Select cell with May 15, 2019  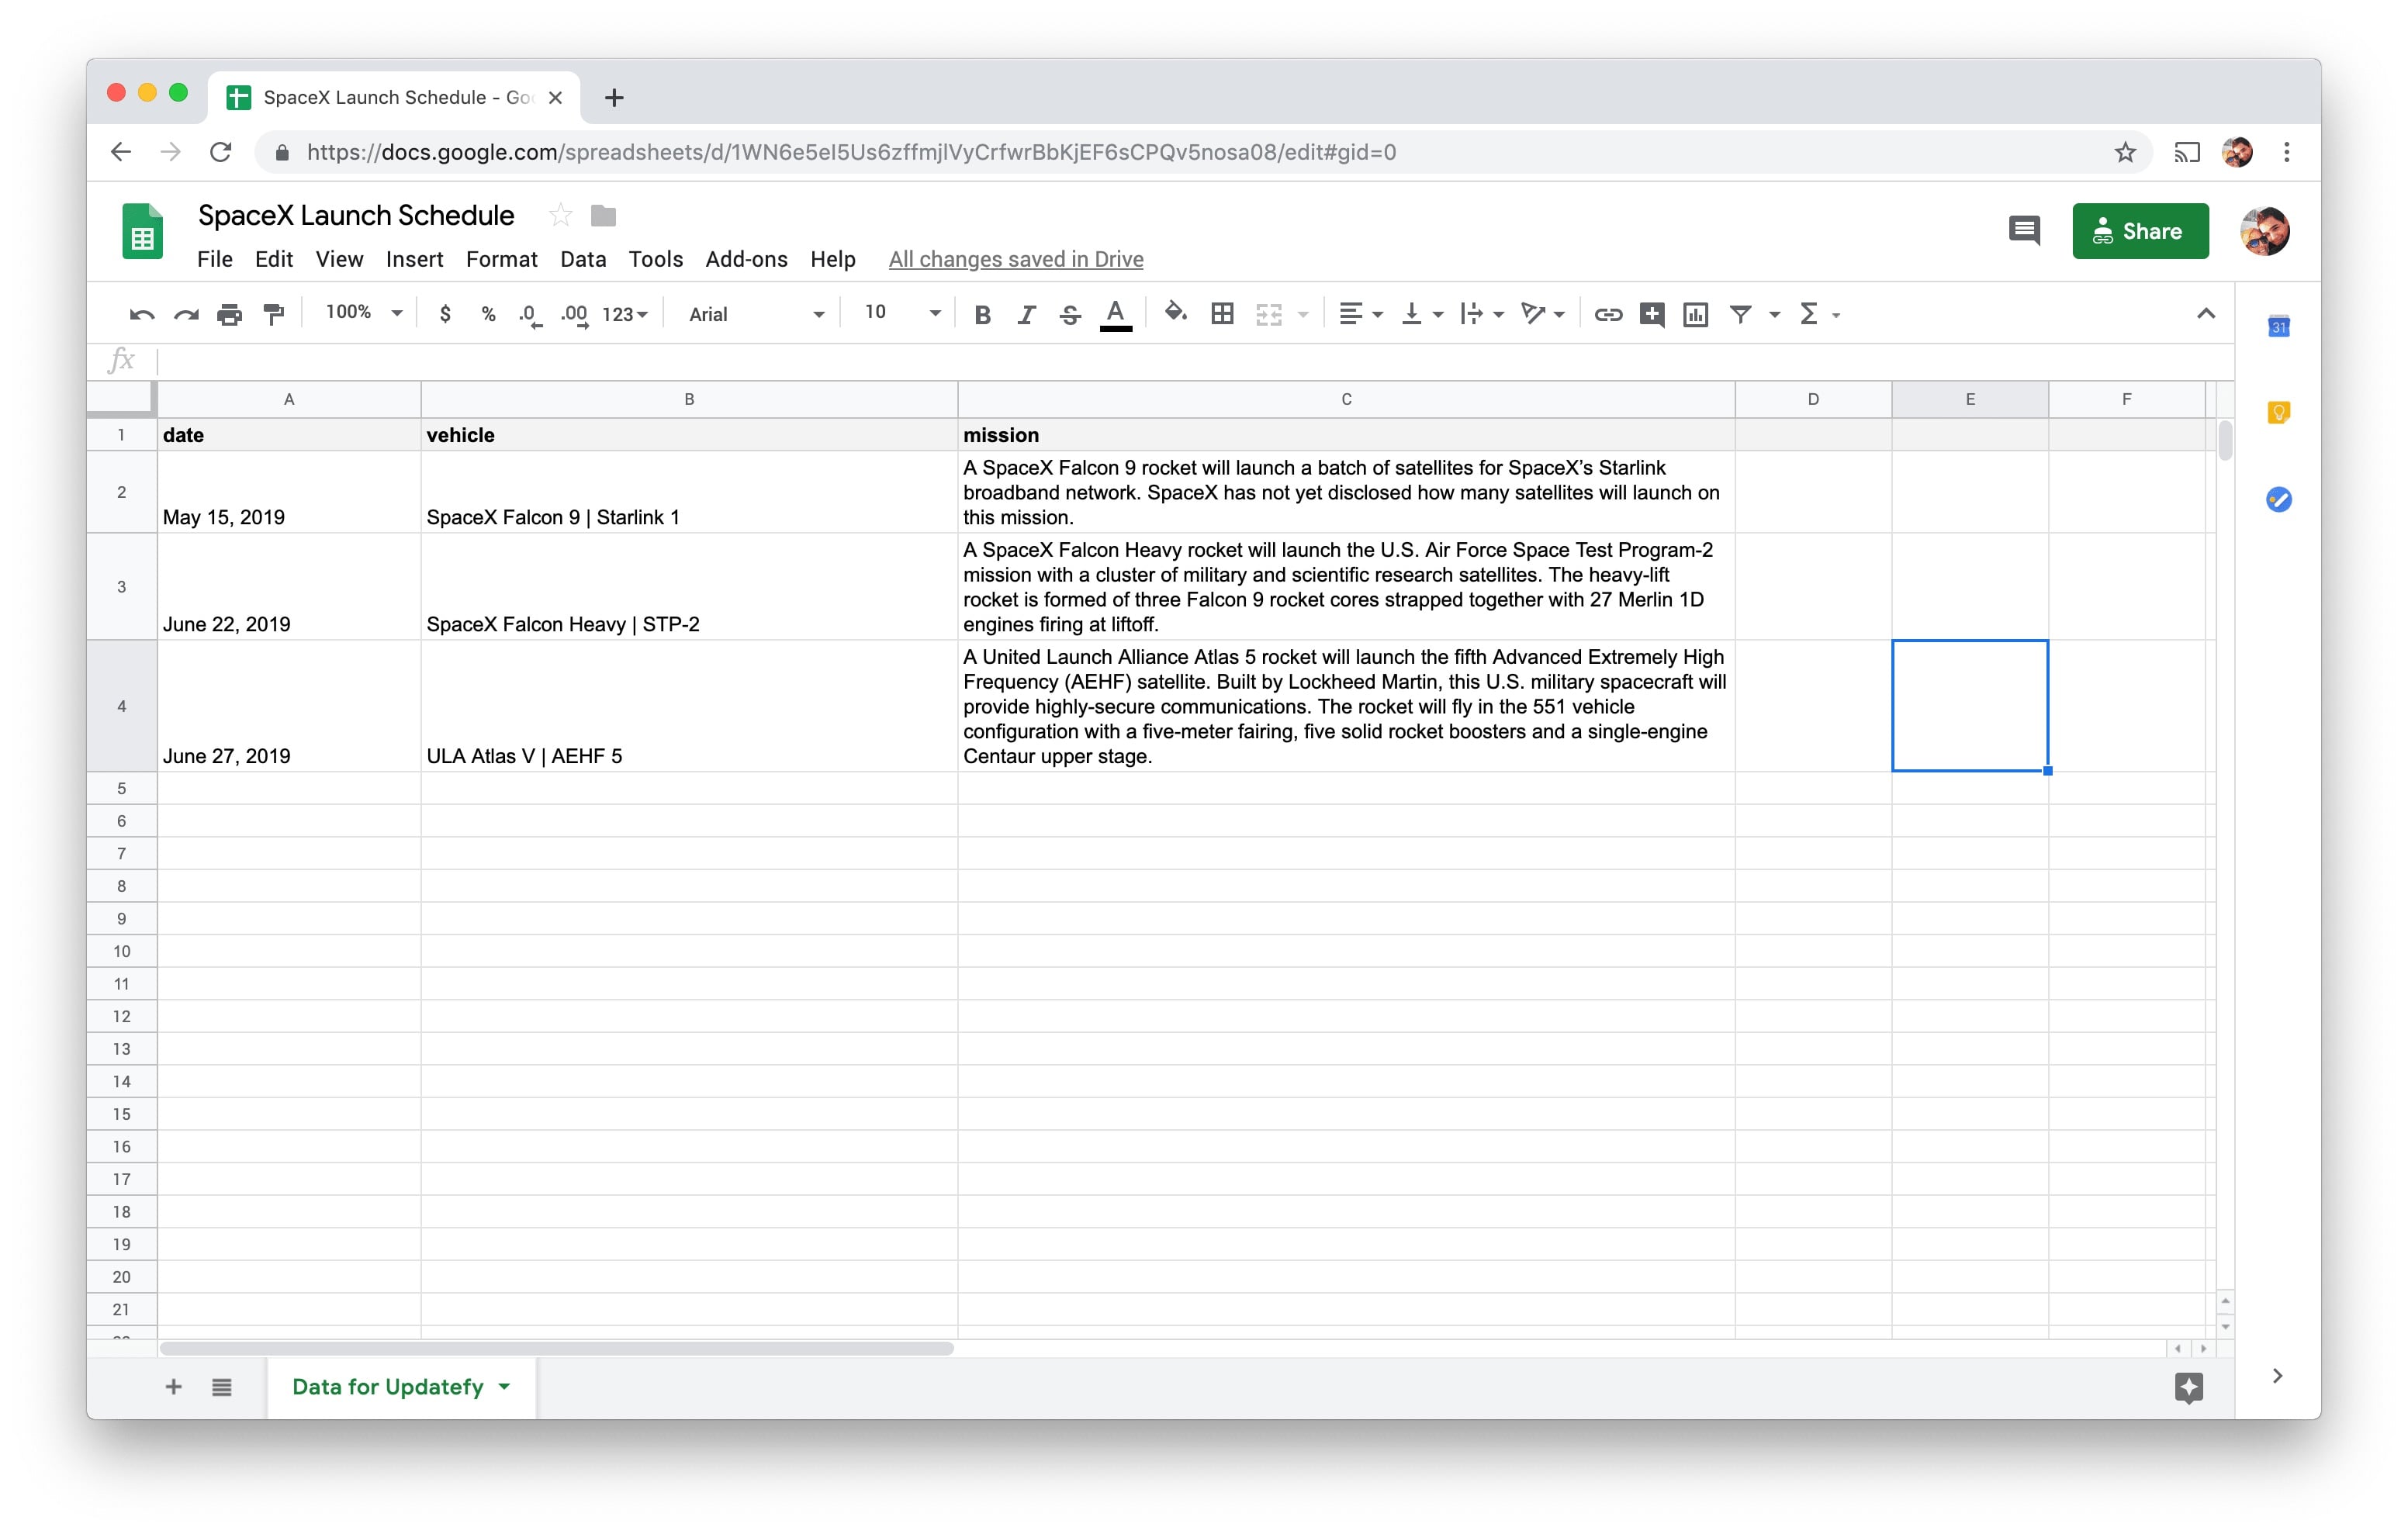tap(289, 492)
